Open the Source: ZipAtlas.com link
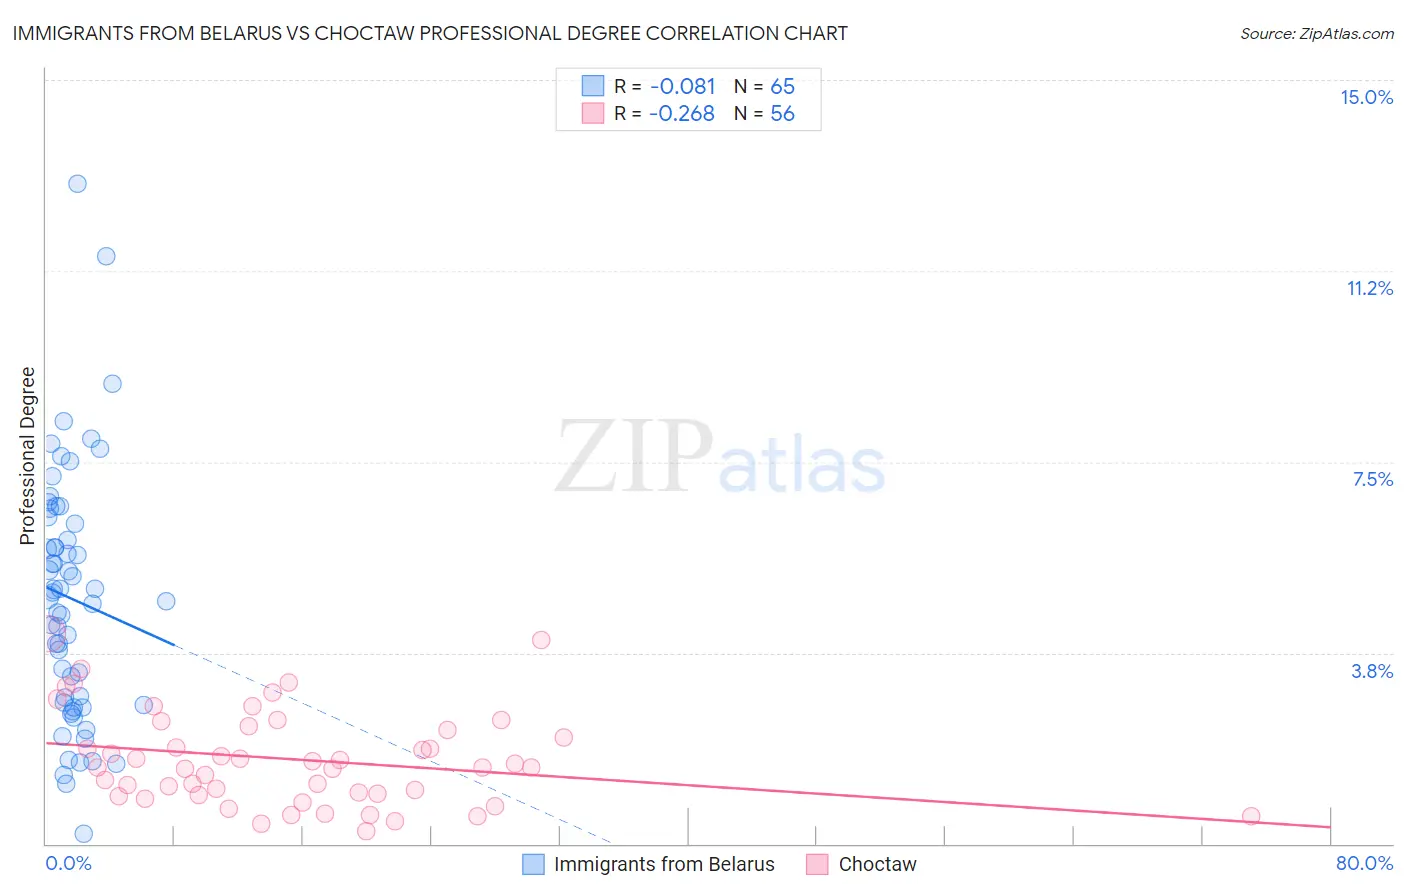Image resolution: width=1406 pixels, height=892 pixels. [x=1317, y=33]
